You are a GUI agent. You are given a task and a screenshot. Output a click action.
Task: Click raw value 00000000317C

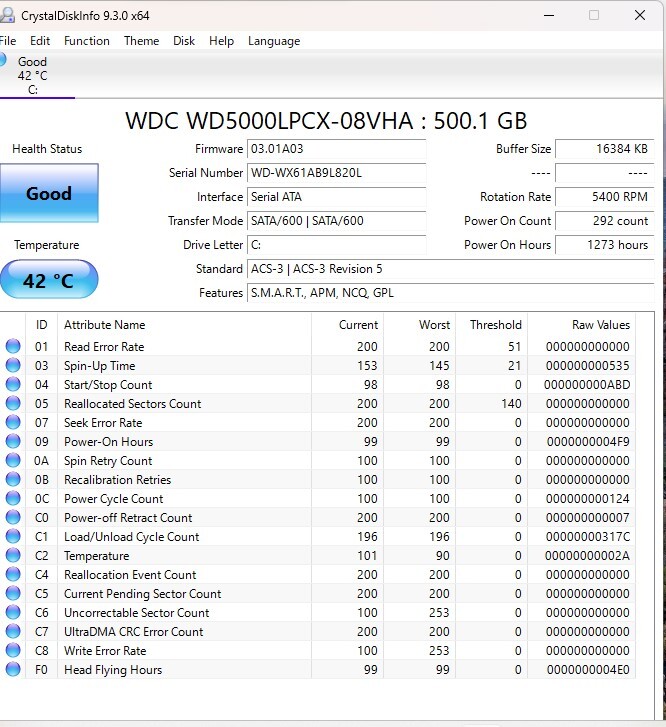point(588,536)
